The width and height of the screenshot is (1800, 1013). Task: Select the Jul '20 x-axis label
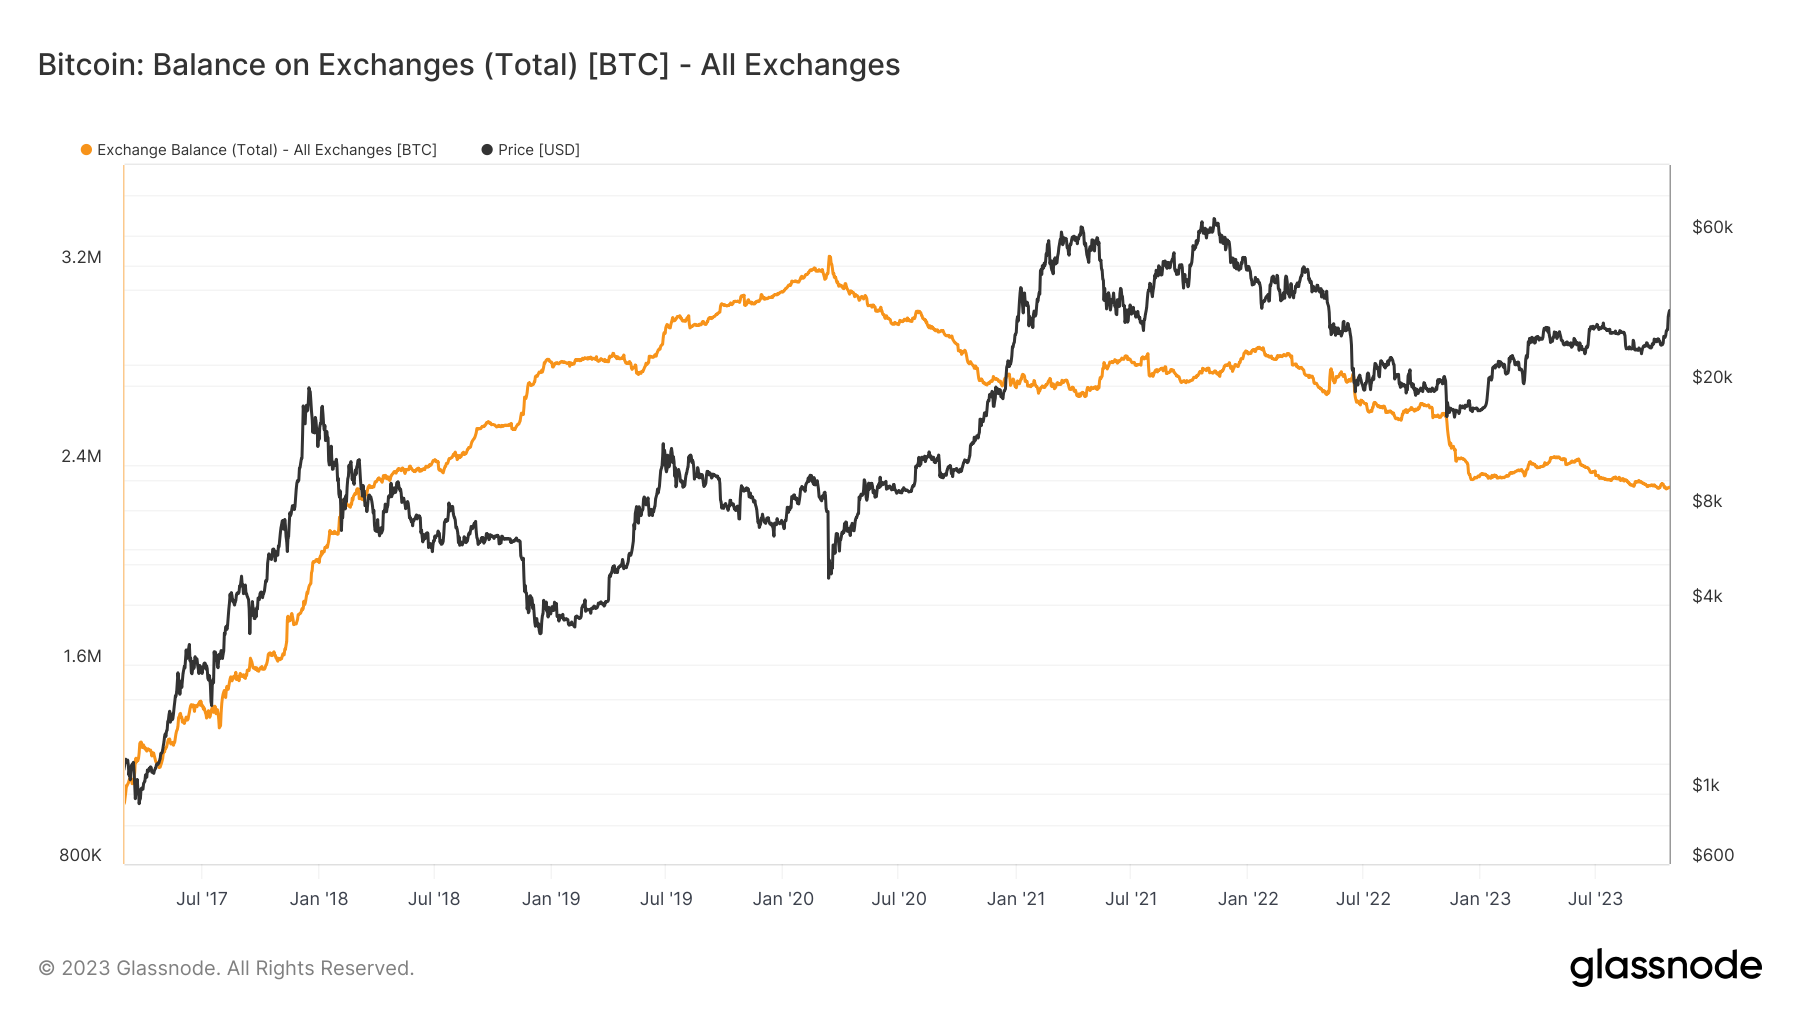point(899,898)
